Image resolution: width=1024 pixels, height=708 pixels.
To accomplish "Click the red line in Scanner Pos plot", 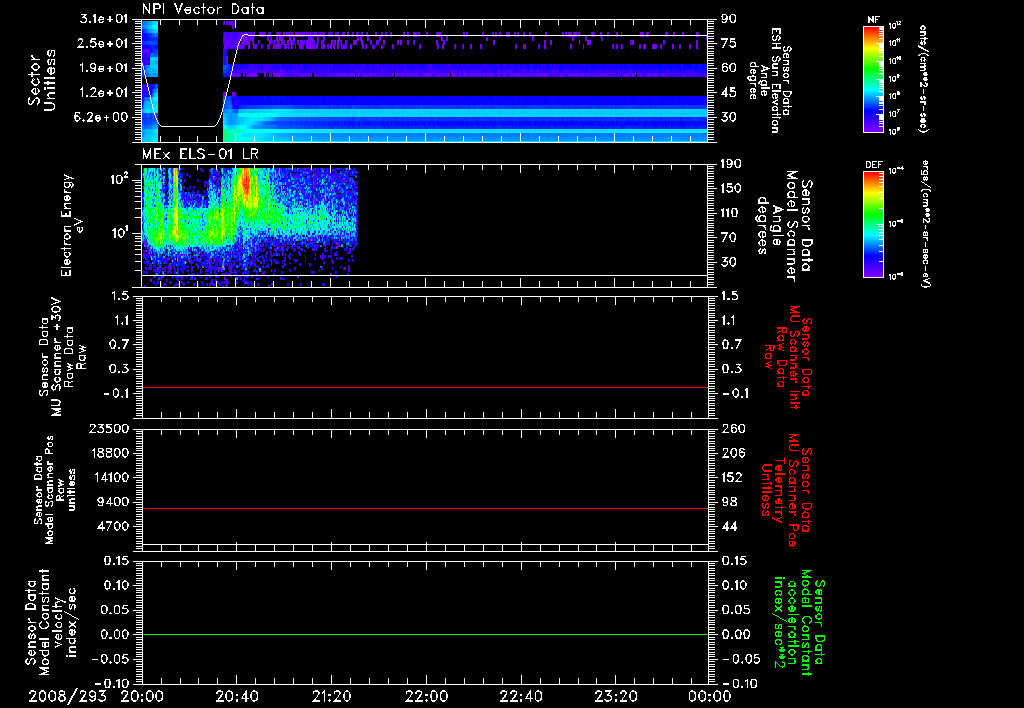I will [x=425, y=508].
